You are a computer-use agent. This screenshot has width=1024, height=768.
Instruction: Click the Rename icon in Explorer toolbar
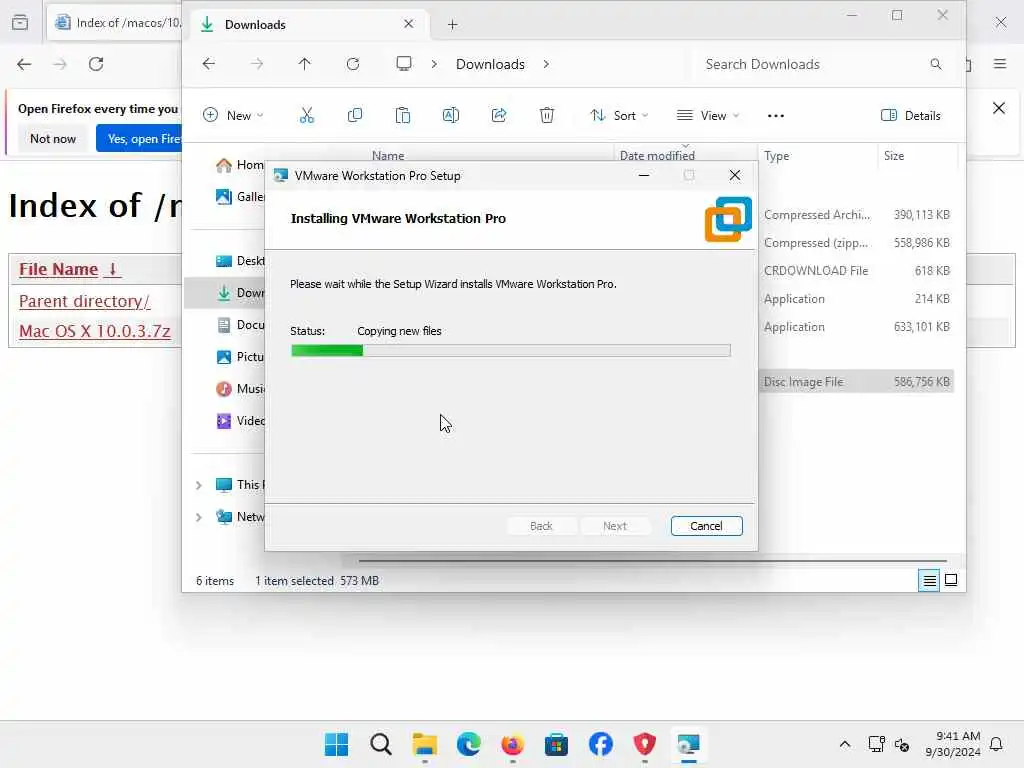[451, 116]
